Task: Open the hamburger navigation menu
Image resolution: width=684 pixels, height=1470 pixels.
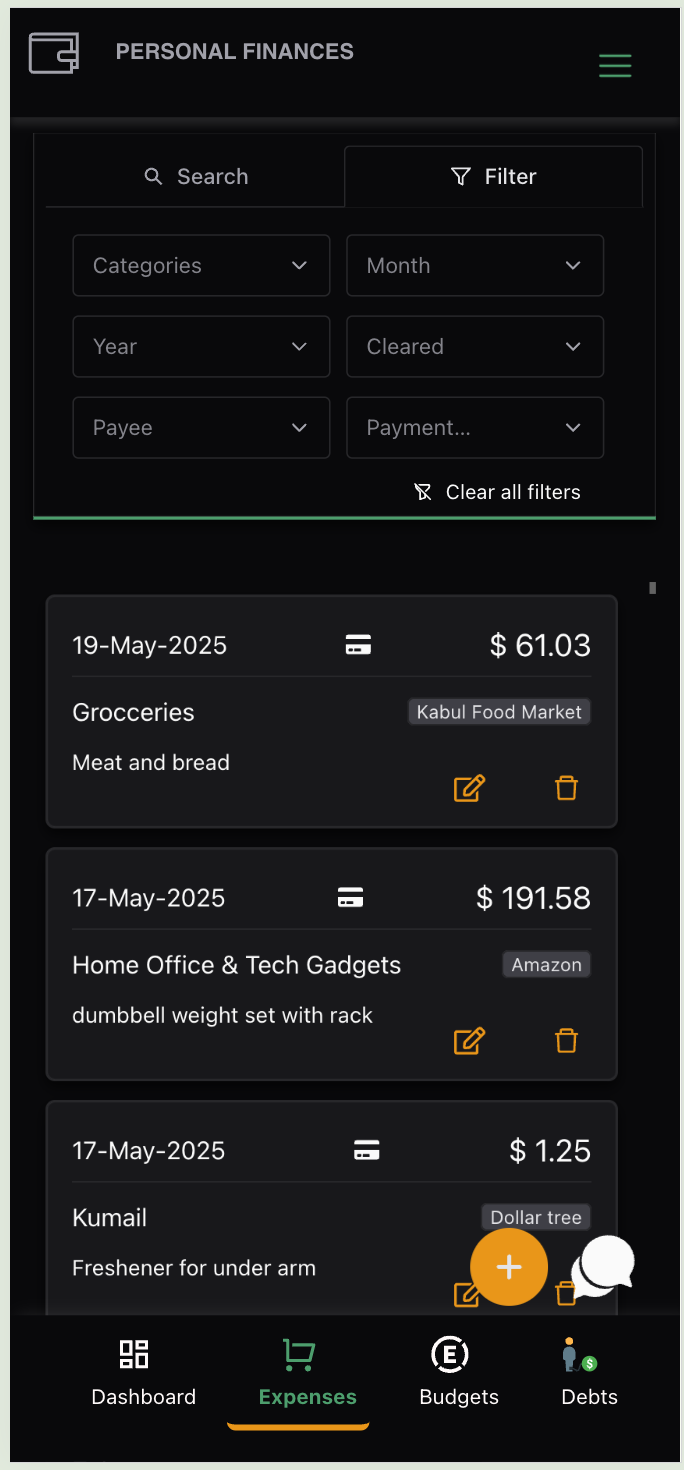Action: 615,65
